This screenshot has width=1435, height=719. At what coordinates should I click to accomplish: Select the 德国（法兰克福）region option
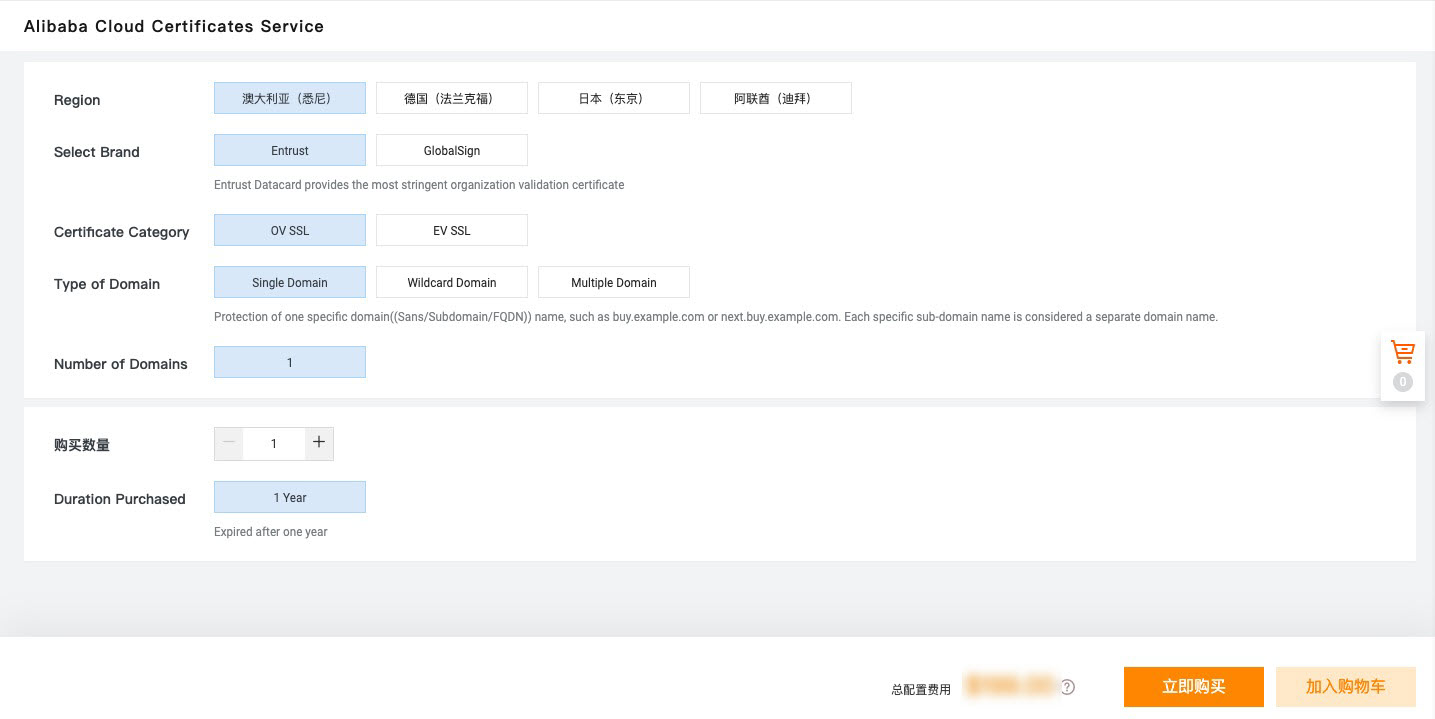(452, 98)
